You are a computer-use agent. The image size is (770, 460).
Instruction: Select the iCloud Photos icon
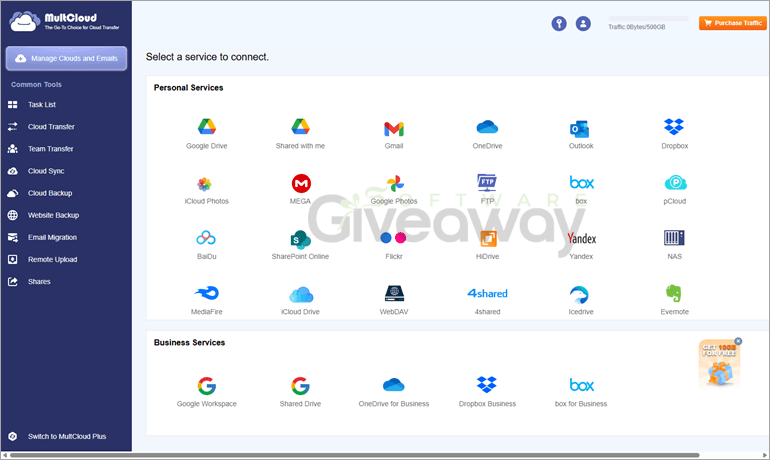[204, 184]
